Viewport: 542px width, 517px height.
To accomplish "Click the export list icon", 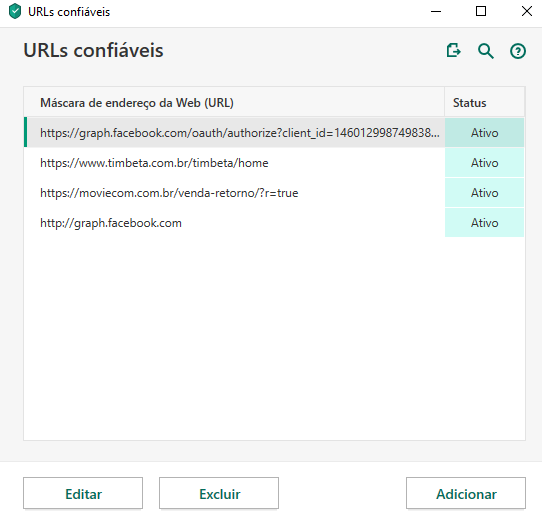I will coord(454,50).
